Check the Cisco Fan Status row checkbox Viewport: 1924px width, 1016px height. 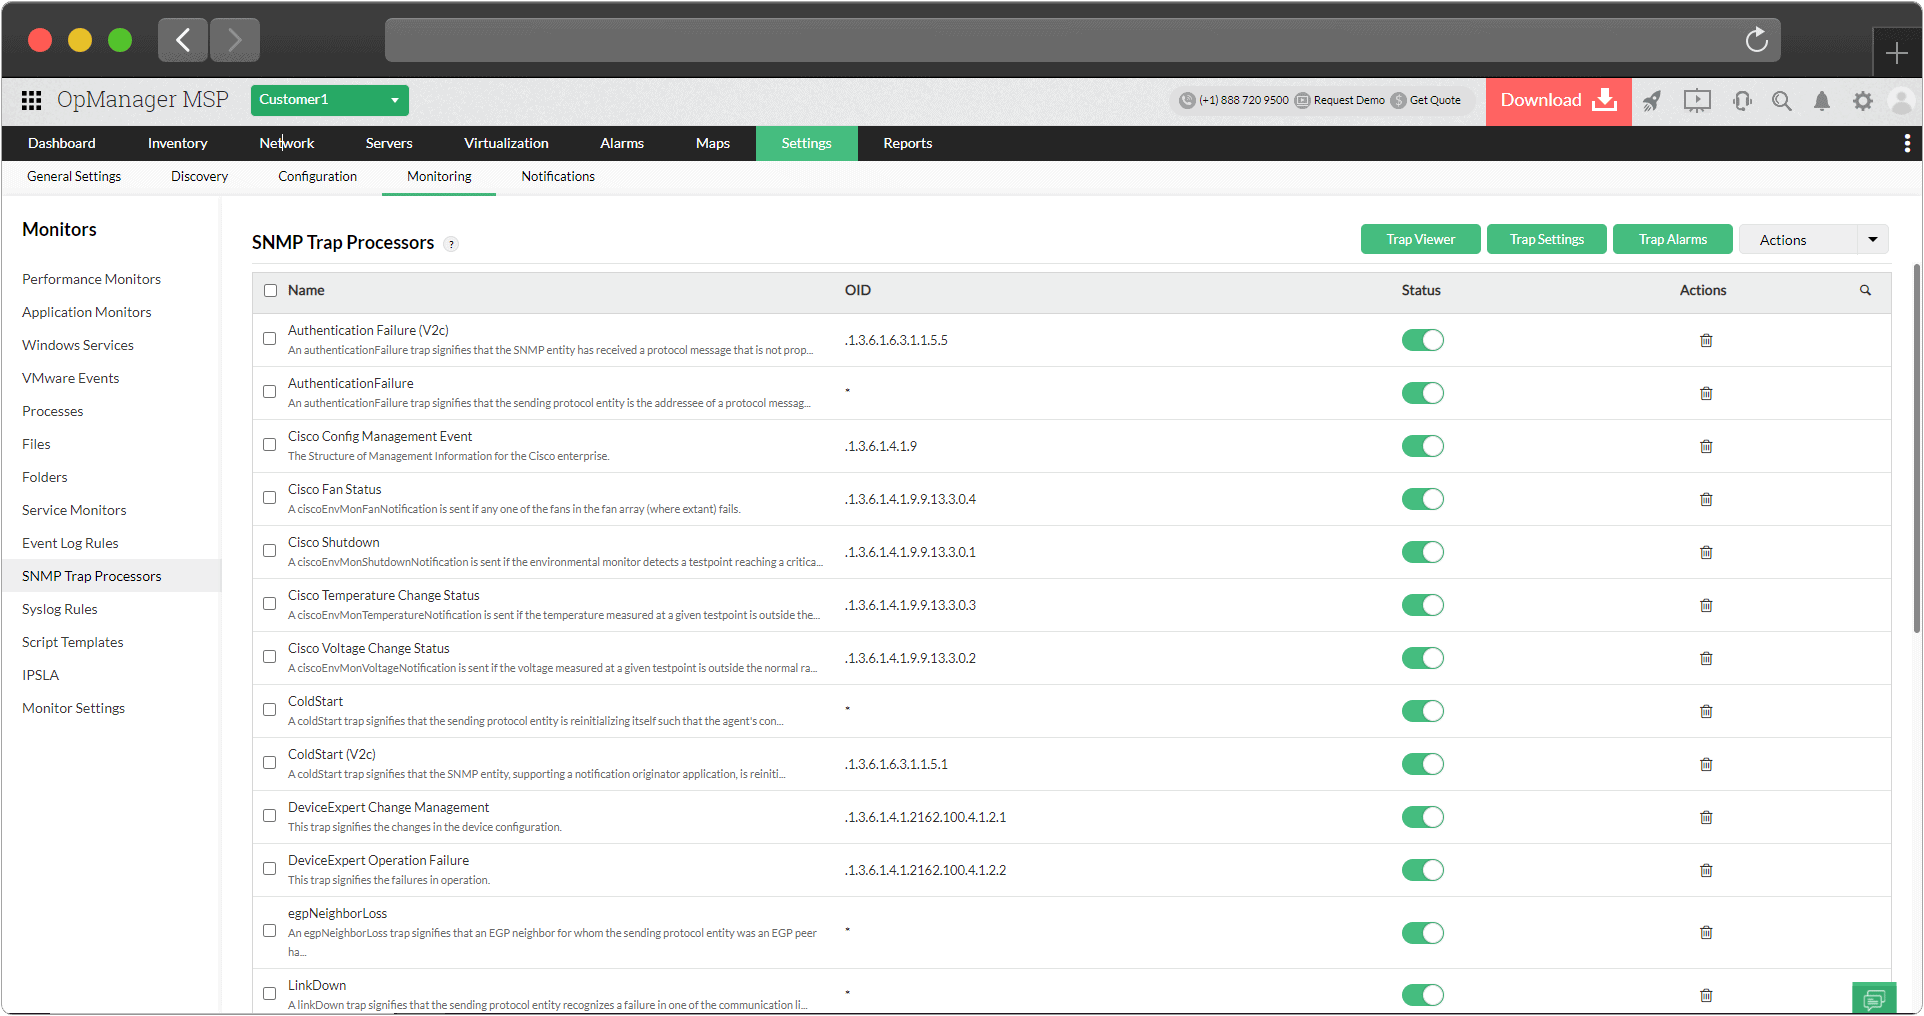[x=270, y=498]
